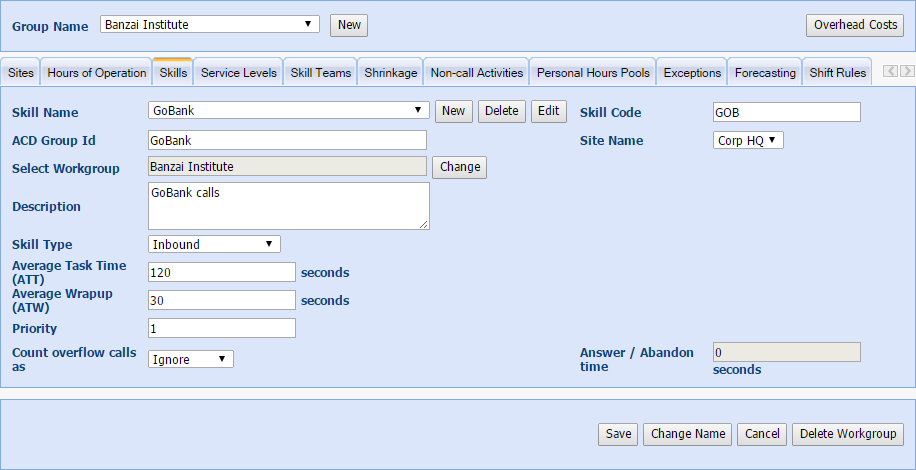Click Edit next to Skill Name

pos(548,111)
